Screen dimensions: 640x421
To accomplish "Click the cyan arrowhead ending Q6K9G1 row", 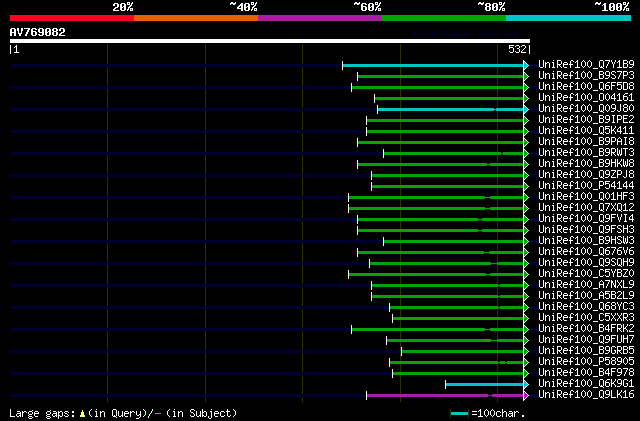I will point(526,385).
